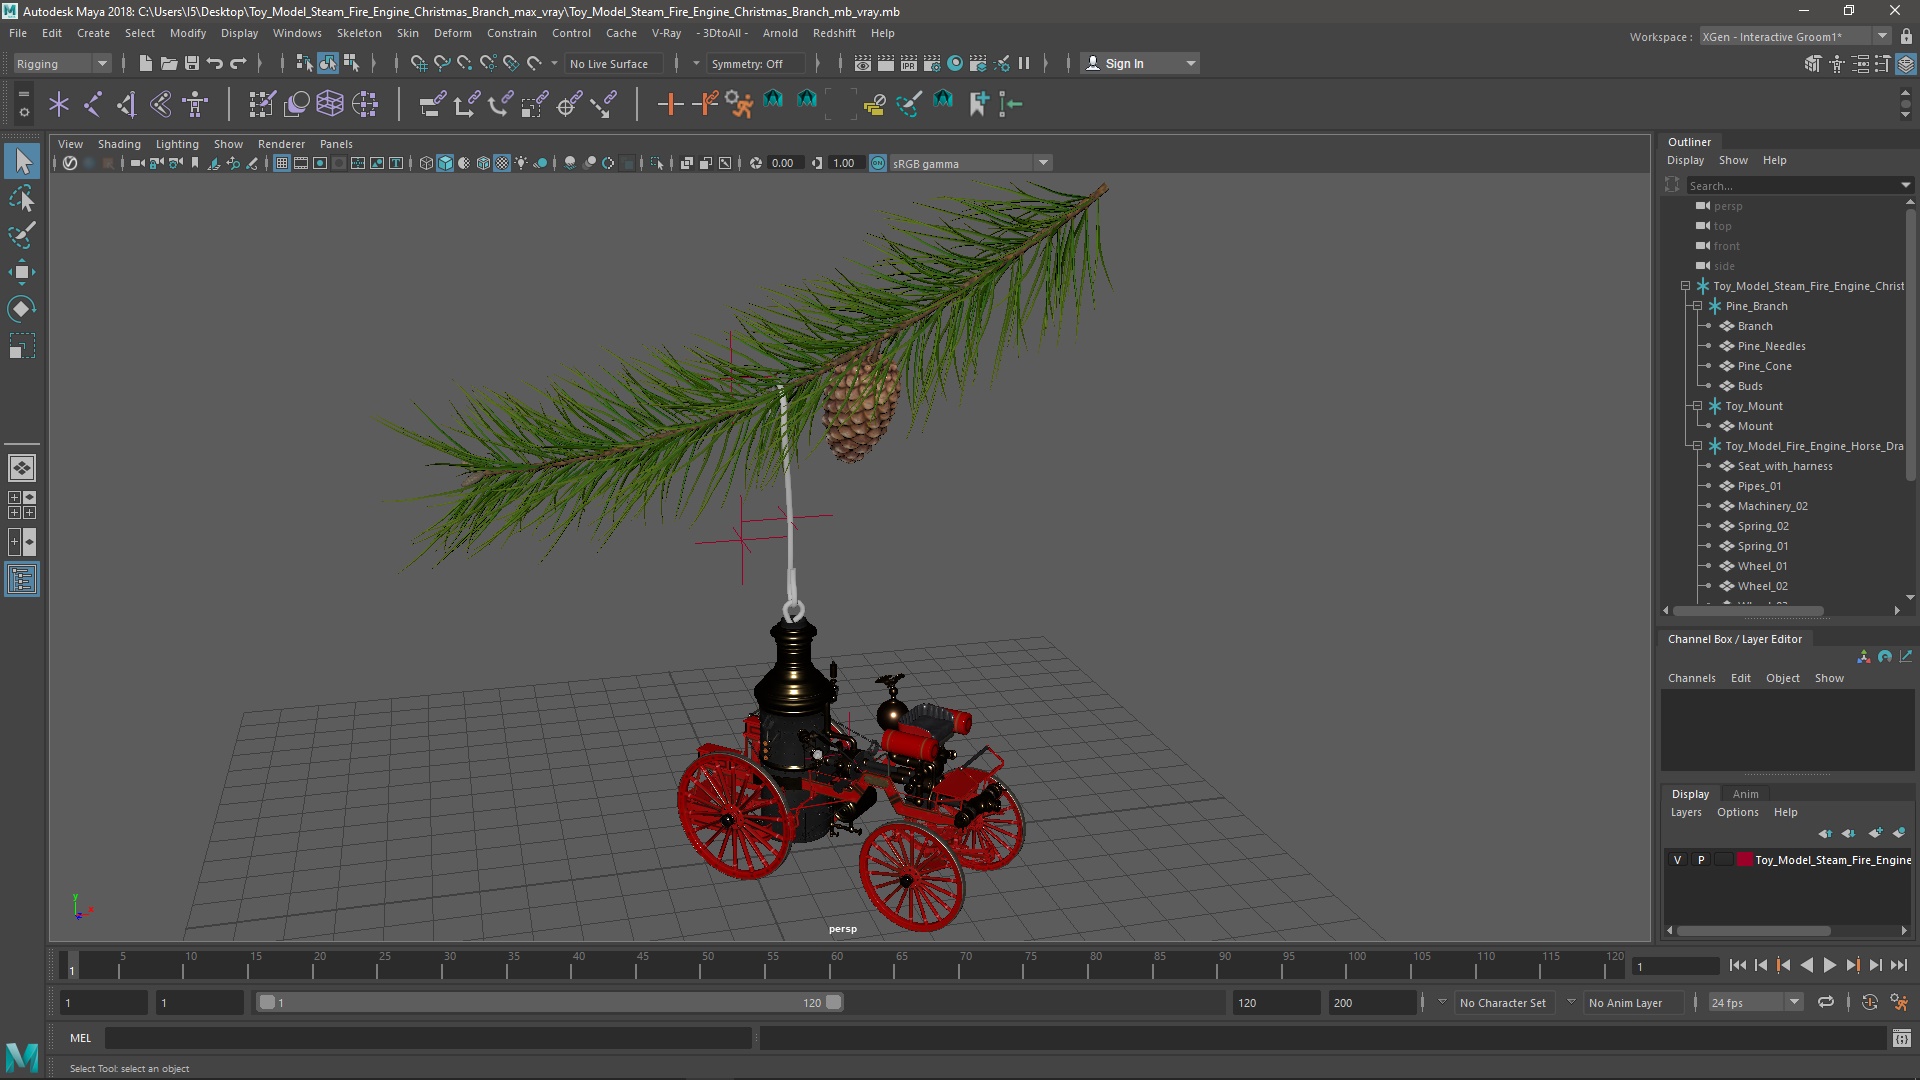The height and width of the screenshot is (1080, 1920).
Task: Open the V-Ray menu
Action: coord(666,33)
